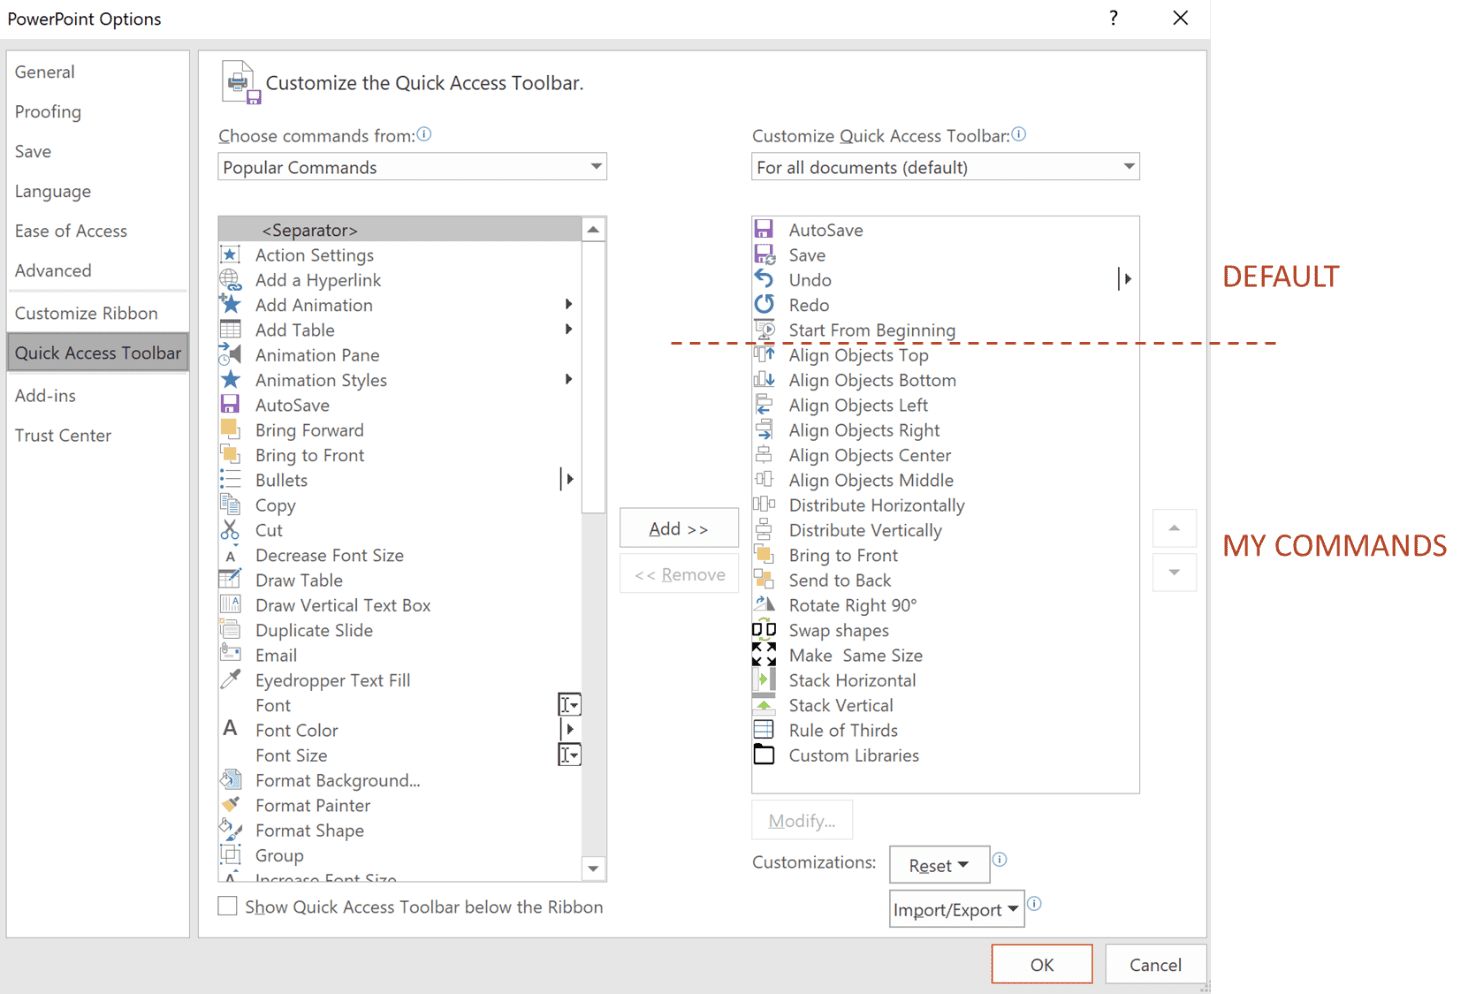Viewport: 1468px width, 994px height.
Task: Click the Email envelope icon
Action: (230, 655)
